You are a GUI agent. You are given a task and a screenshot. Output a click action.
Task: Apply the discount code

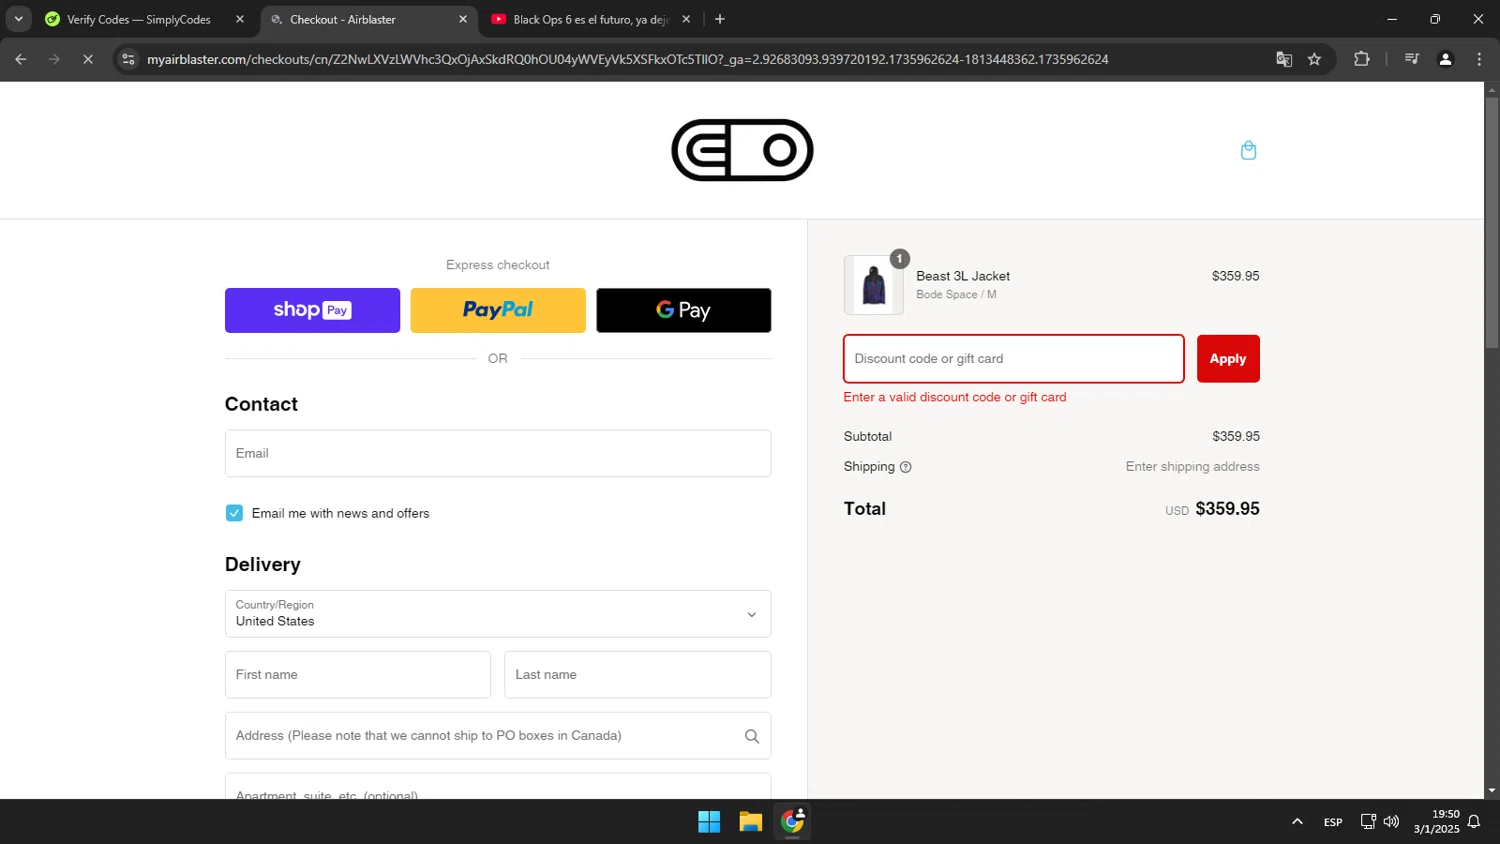pos(1228,359)
